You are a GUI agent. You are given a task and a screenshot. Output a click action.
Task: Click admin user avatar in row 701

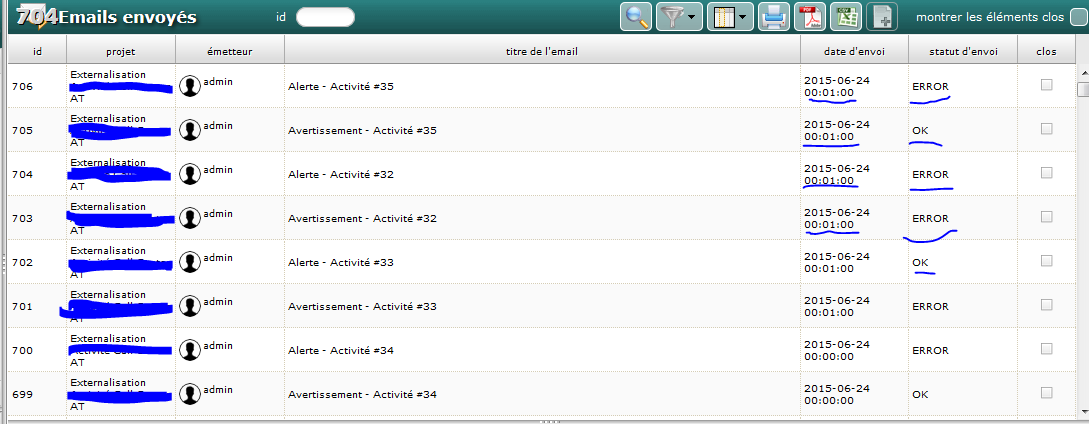[x=190, y=306]
